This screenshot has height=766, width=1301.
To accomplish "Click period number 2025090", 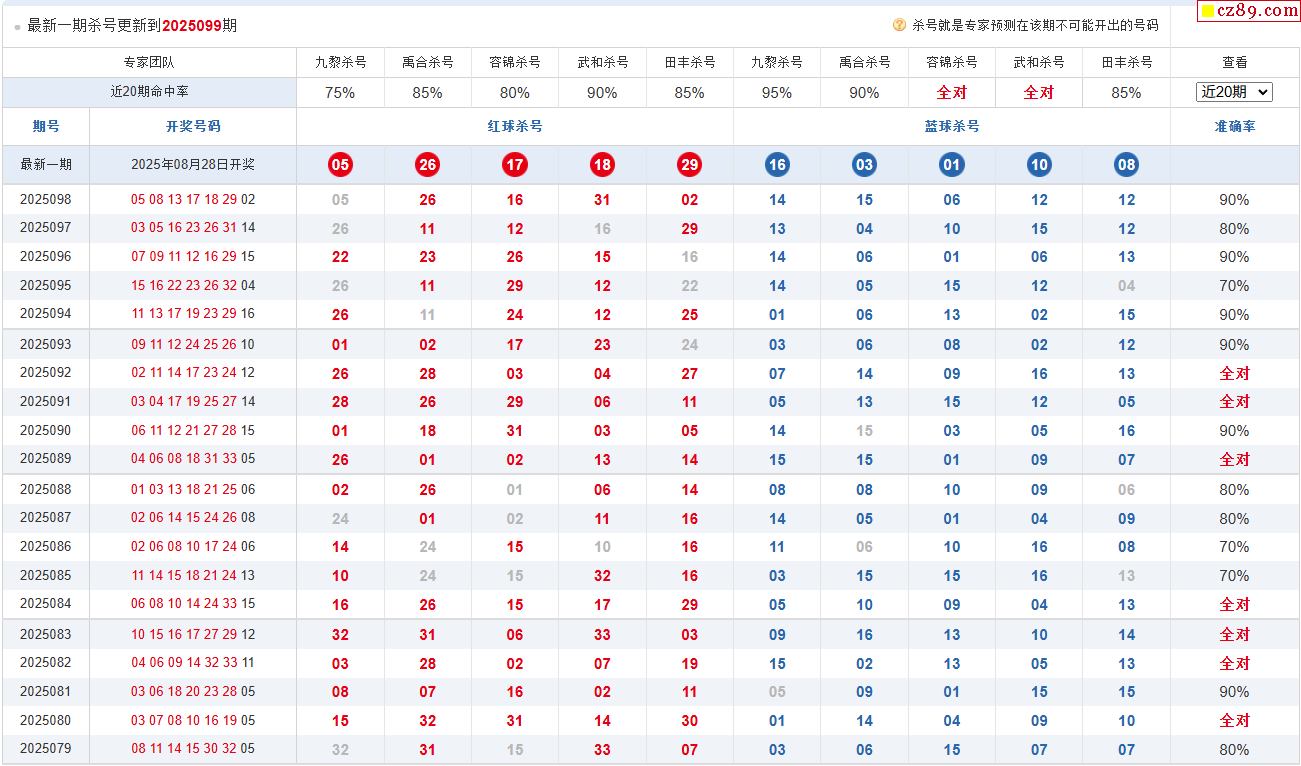I will [46, 430].
